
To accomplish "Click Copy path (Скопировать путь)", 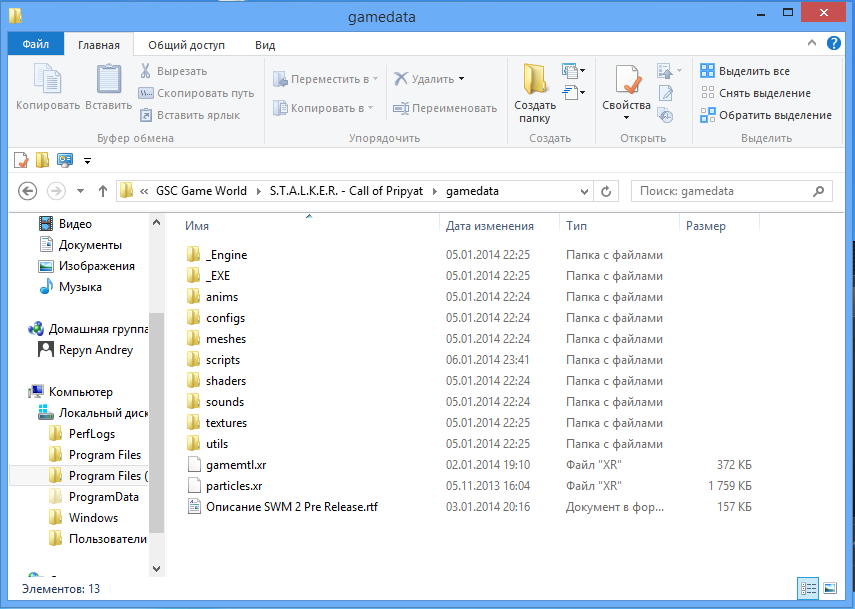I will click(x=196, y=93).
